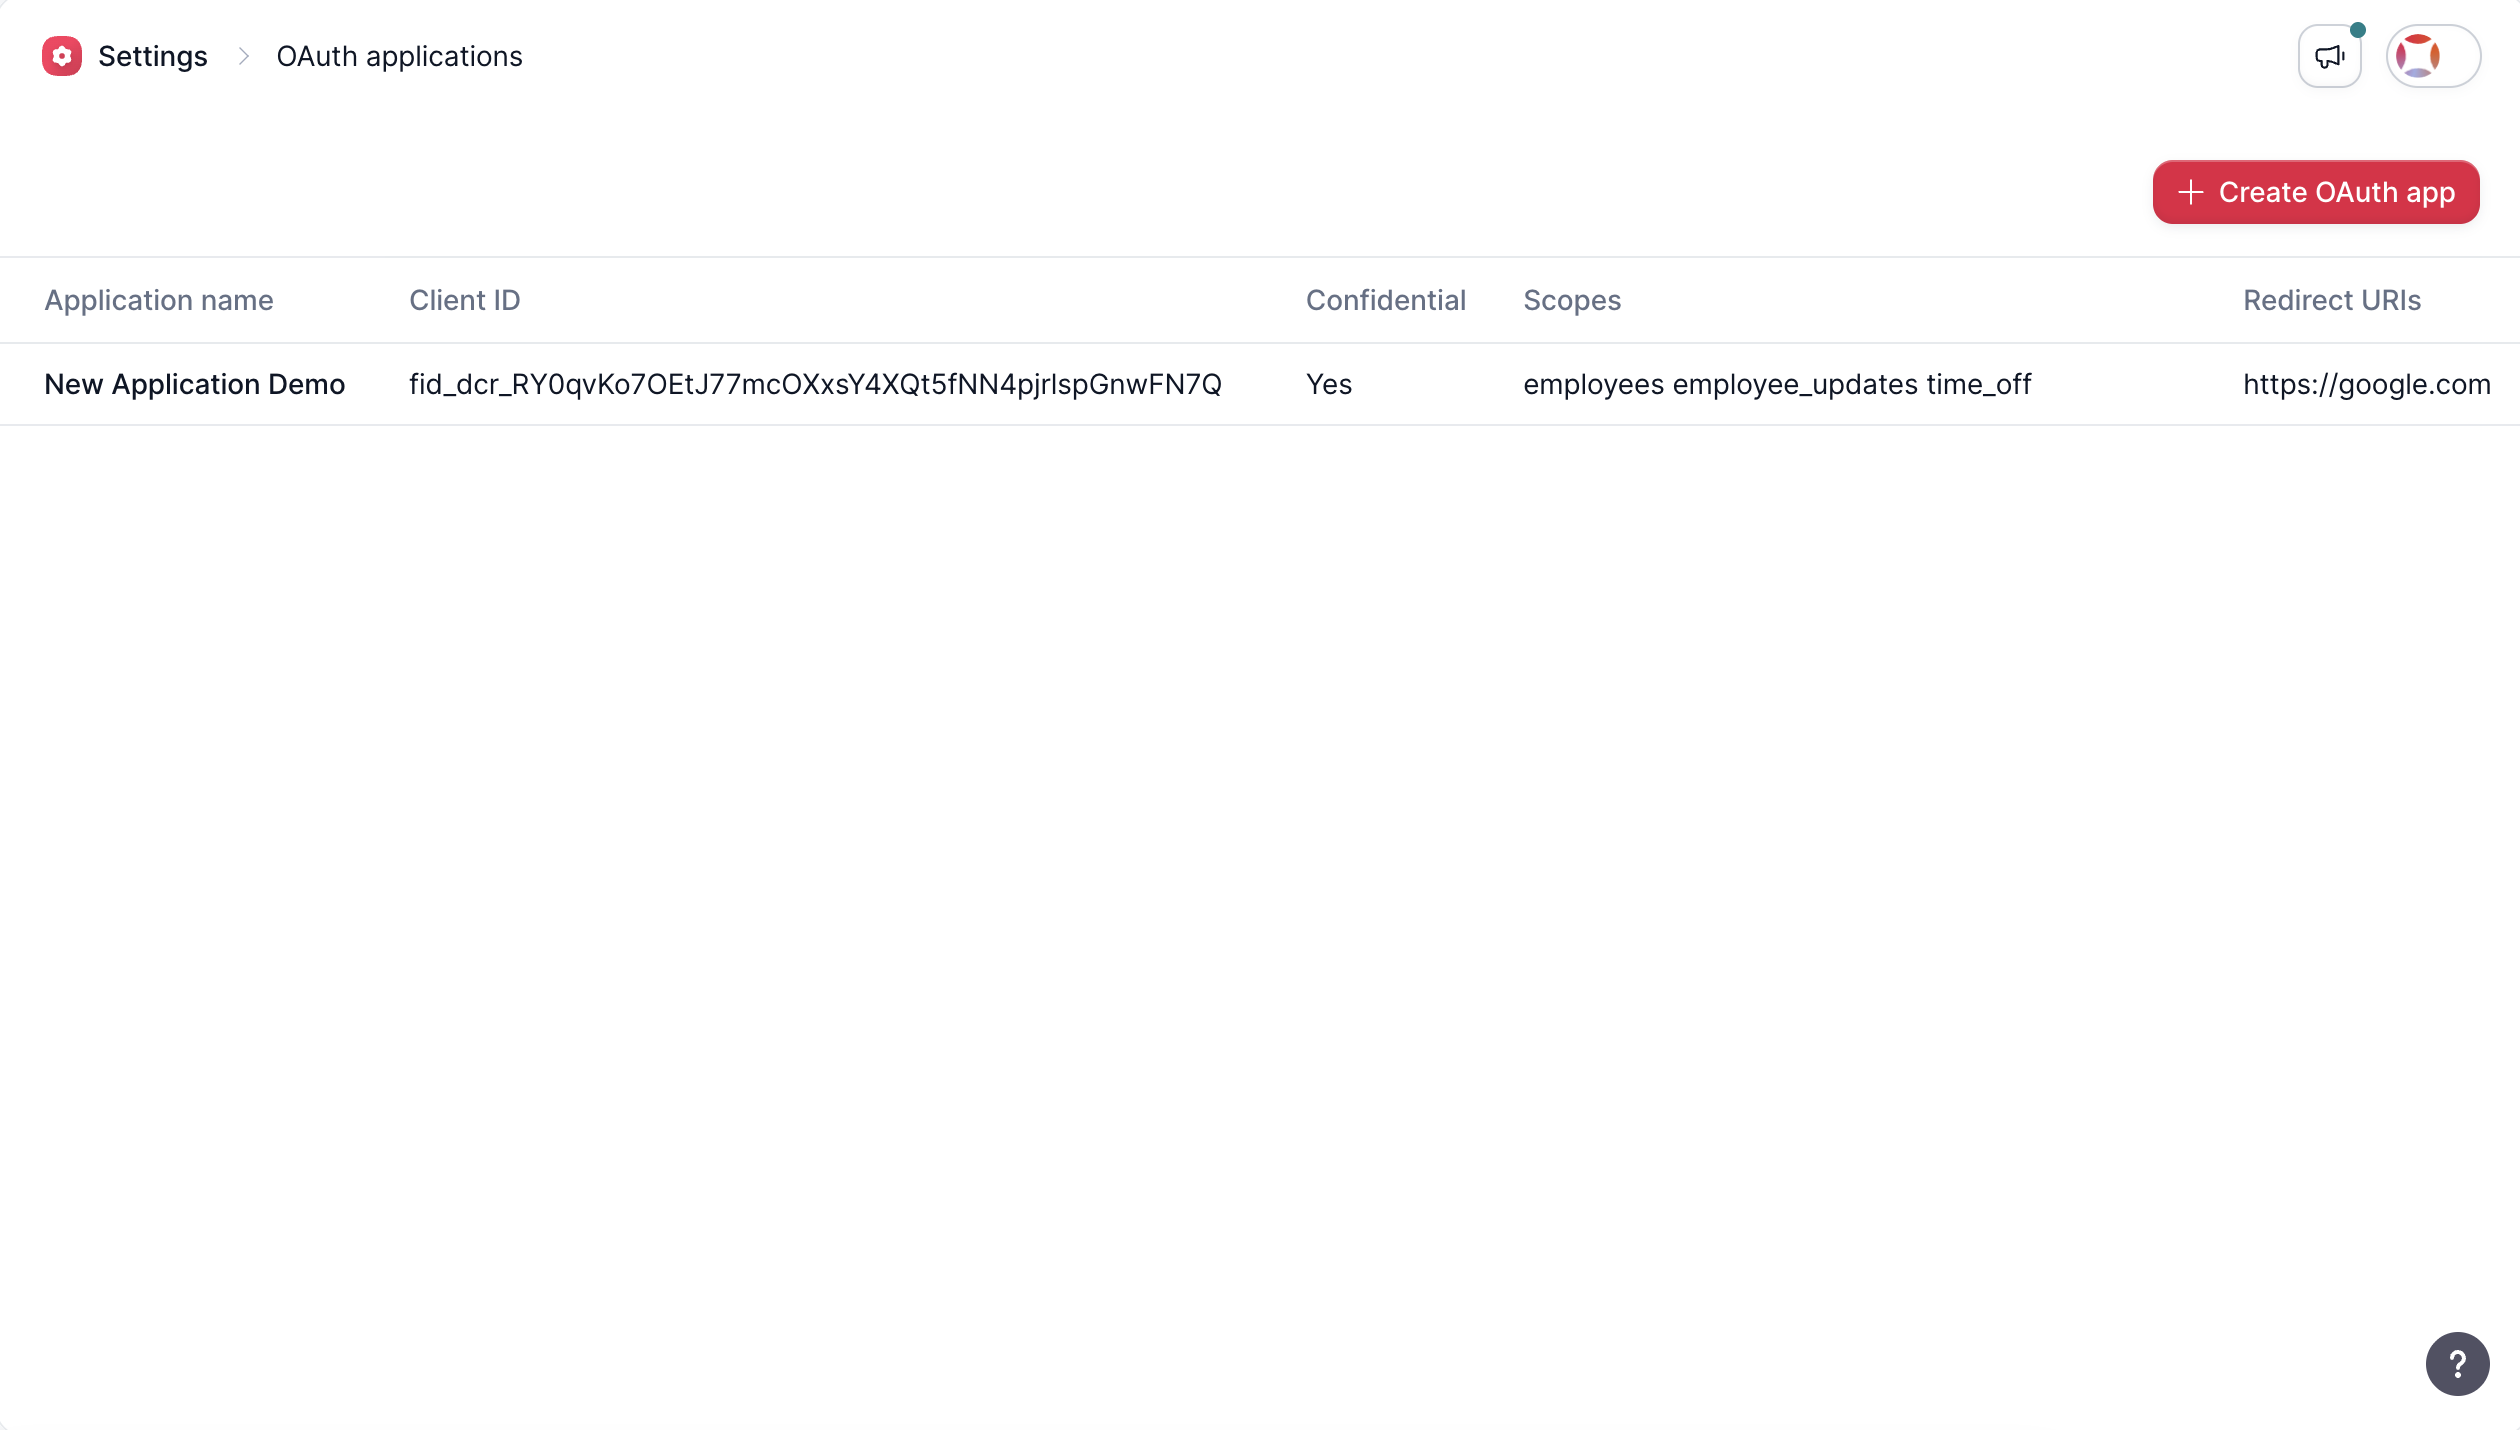The image size is (2520, 1430).
Task: Select the fid_dcr client ID value
Action: 815,384
